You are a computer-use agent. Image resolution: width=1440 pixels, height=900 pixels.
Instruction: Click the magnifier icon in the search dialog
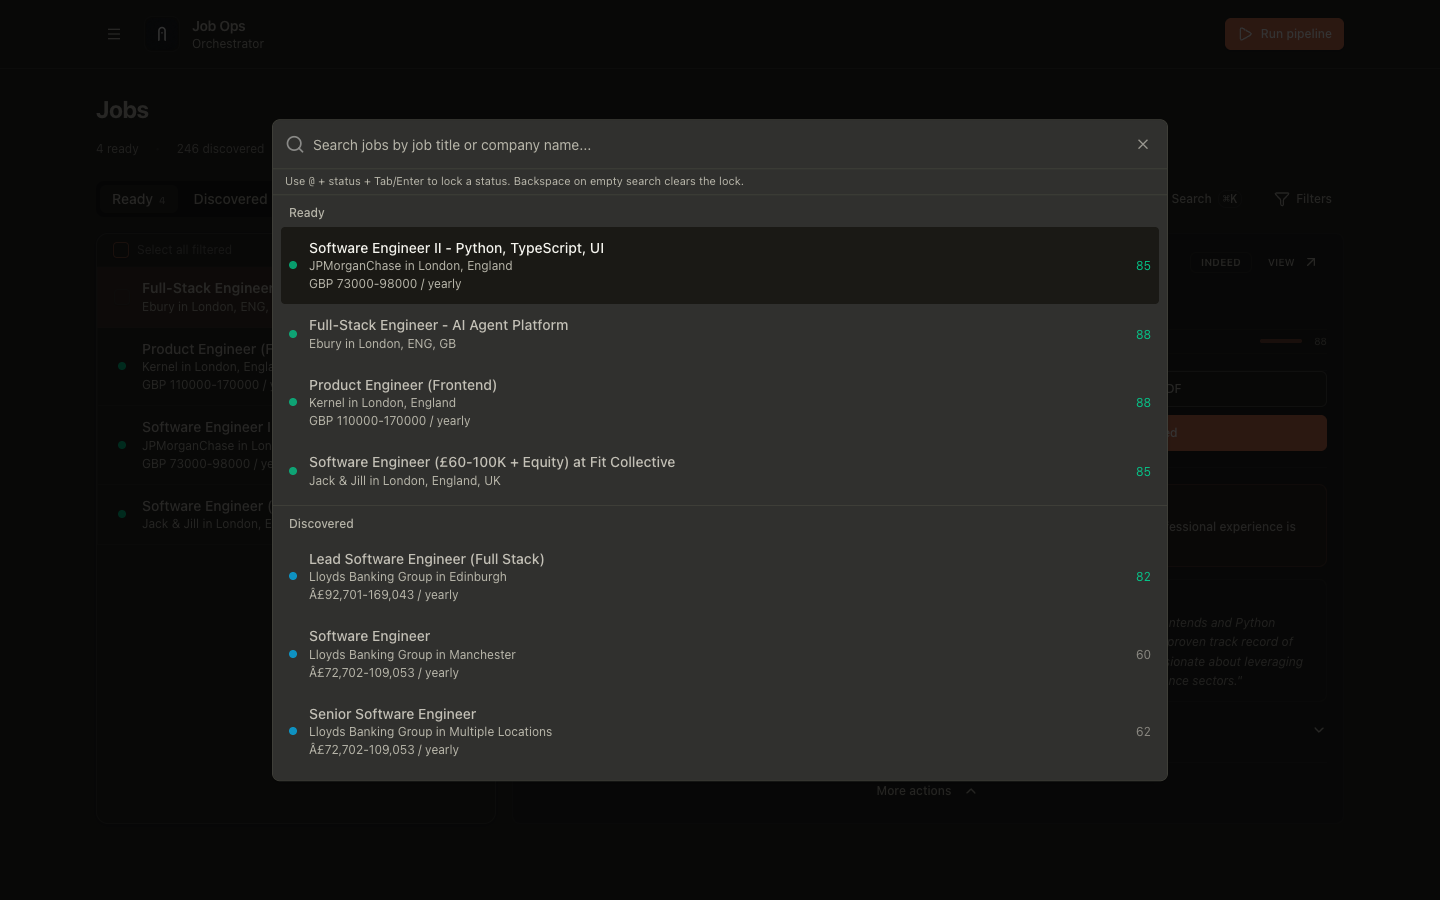click(x=295, y=144)
